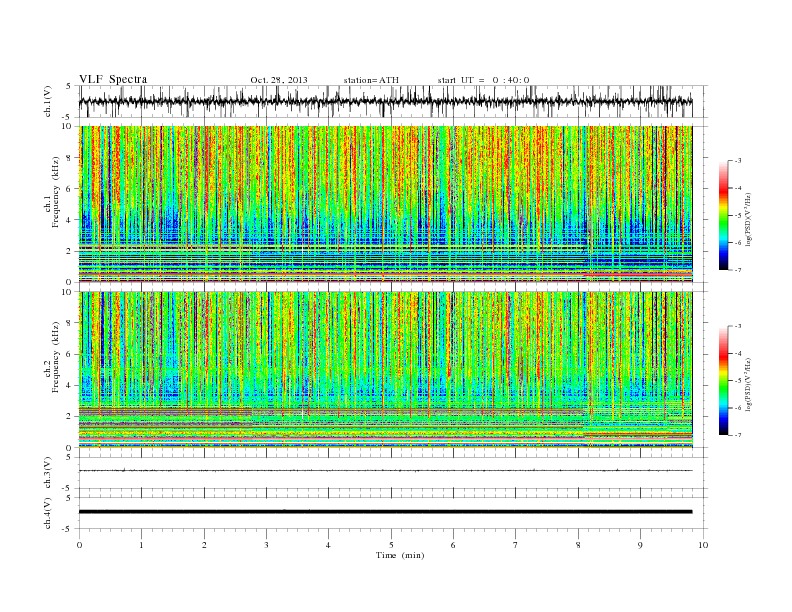792x612 pixels.
Task: Click the time axis tick label '10'
Action: (703, 545)
